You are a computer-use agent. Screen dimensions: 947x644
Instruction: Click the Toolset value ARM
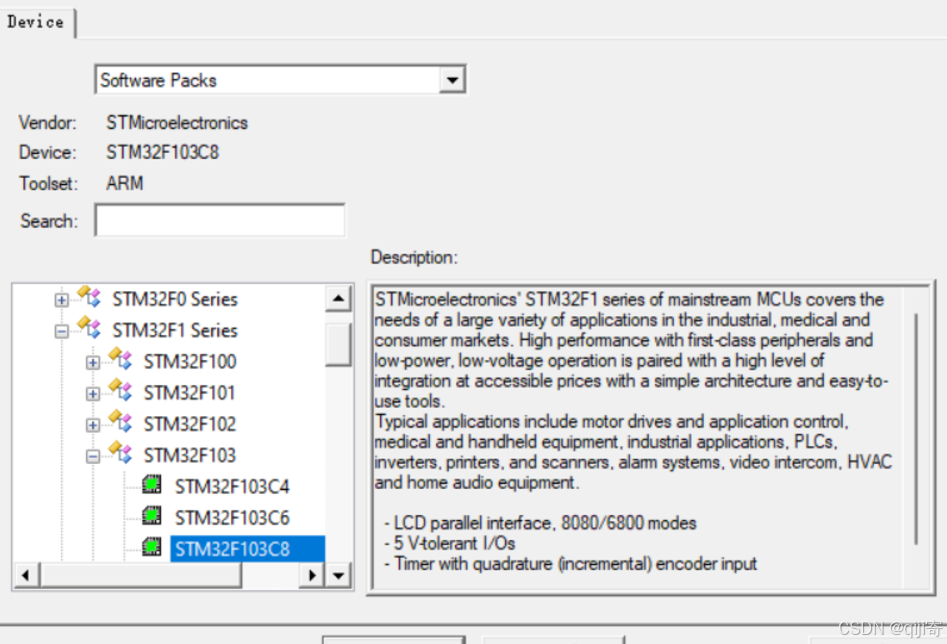(125, 183)
